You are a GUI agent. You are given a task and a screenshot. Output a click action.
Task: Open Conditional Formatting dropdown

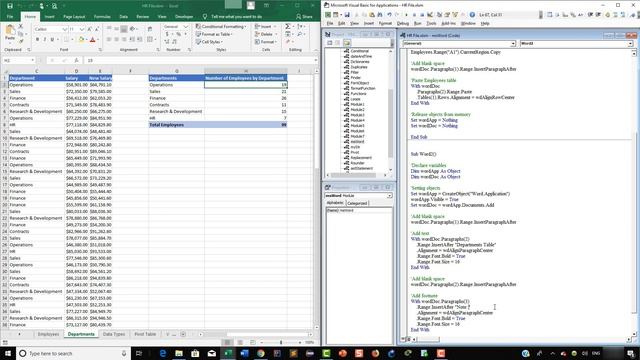(x=221, y=27)
